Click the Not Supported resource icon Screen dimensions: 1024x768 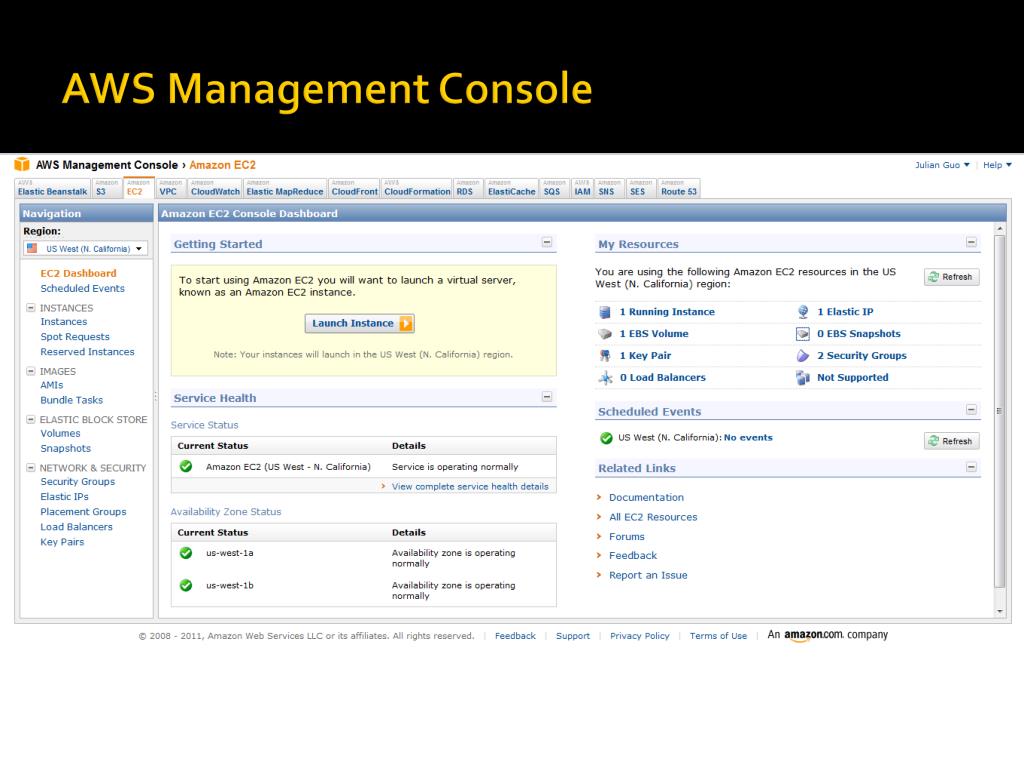pos(803,377)
